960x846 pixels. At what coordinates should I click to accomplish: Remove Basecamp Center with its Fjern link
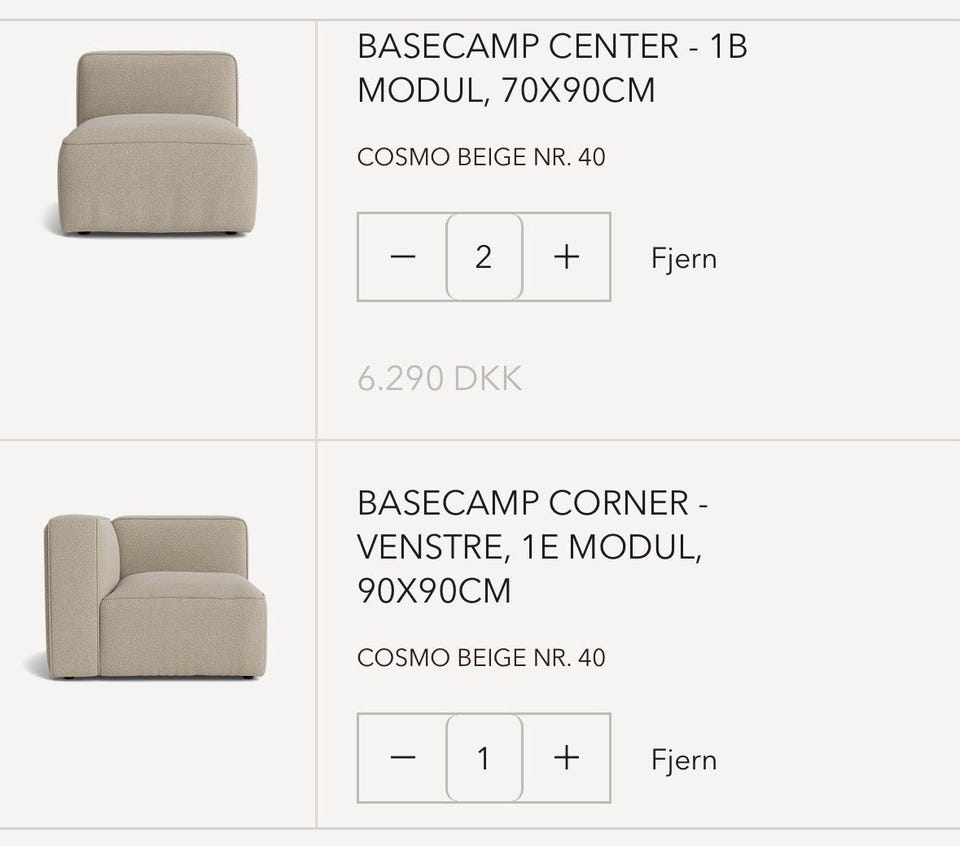click(684, 259)
